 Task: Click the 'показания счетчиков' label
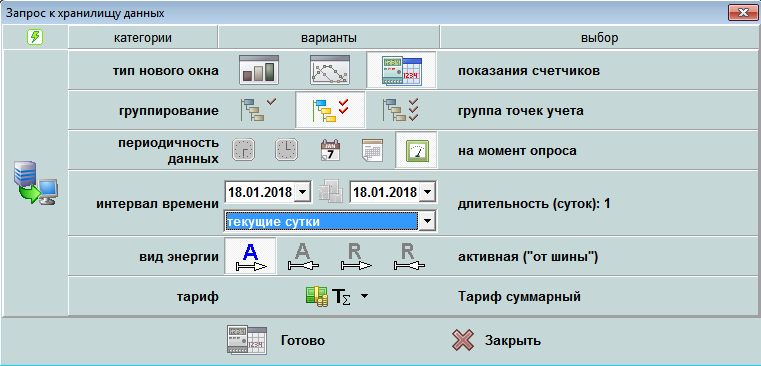point(529,71)
